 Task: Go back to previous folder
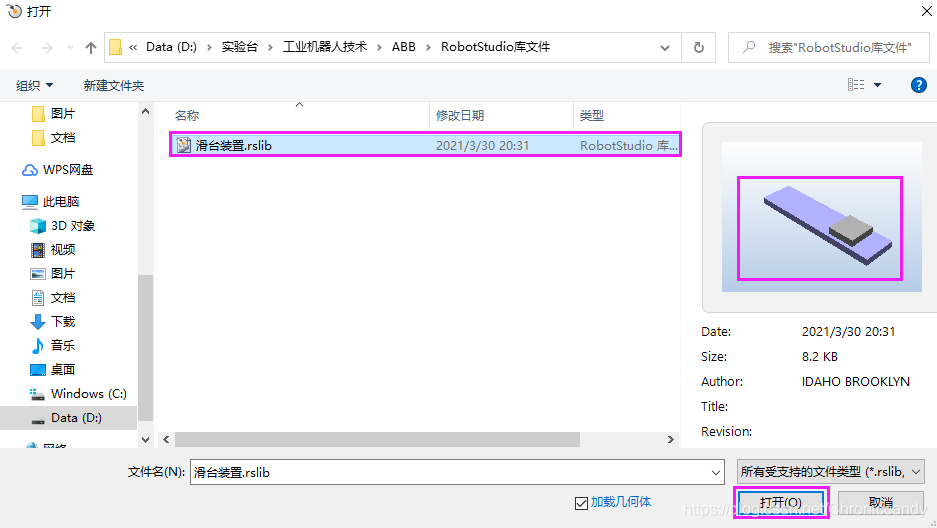[17, 48]
